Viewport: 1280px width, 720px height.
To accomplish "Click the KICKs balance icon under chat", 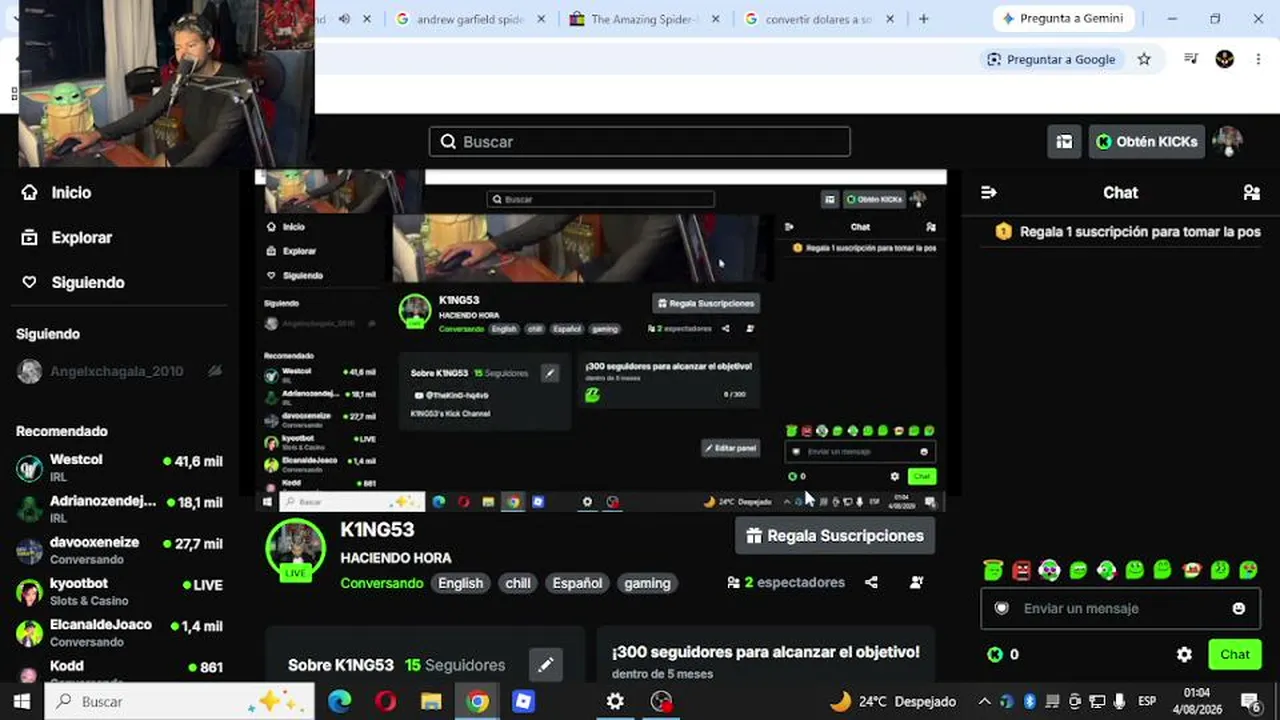I will tap(995, 655).
